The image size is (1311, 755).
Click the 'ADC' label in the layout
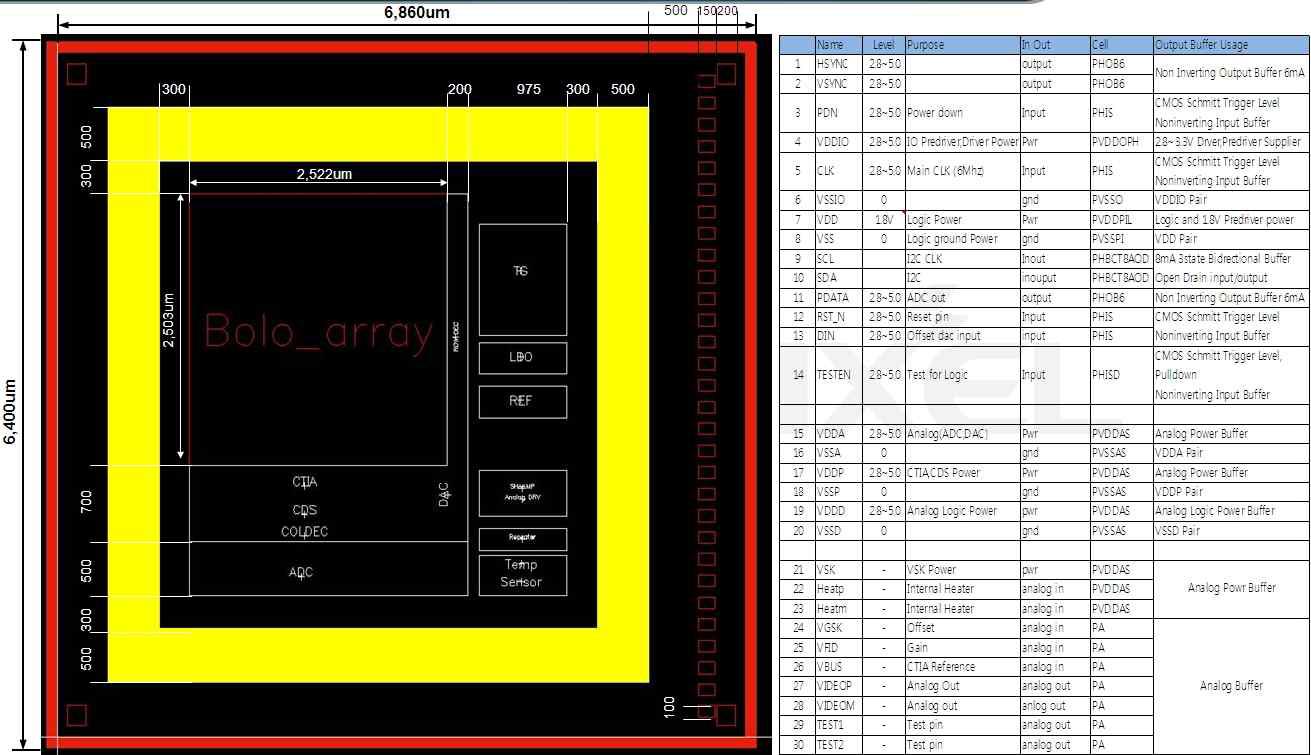point(301,573)
